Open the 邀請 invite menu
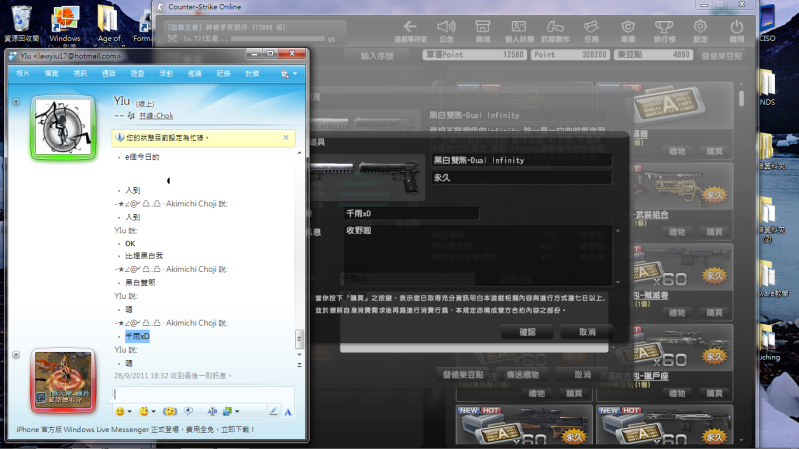The height and width of the screenshot is (449, 799). click(x=195, y=74)
